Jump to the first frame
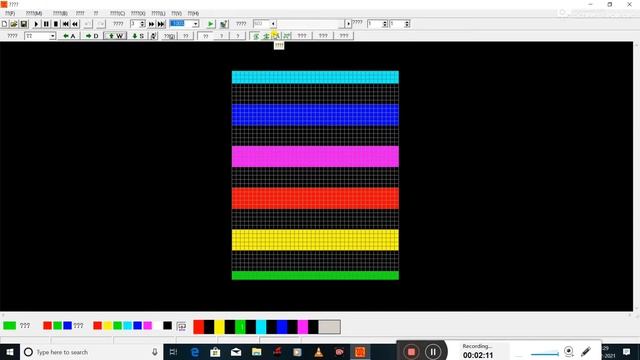Viewport: 640px width, 360px height. coord(65,24)
